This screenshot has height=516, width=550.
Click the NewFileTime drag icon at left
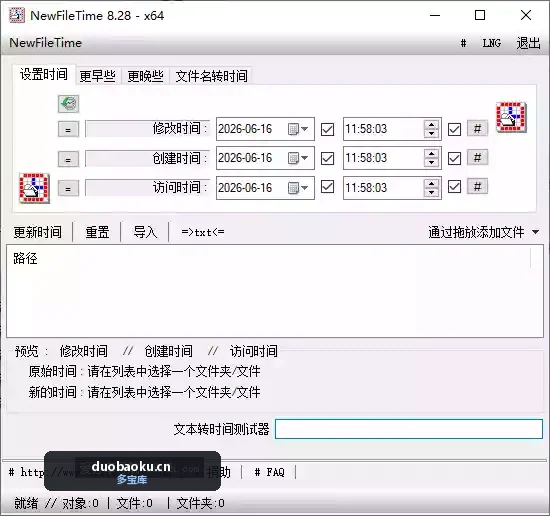pos(34,188)
